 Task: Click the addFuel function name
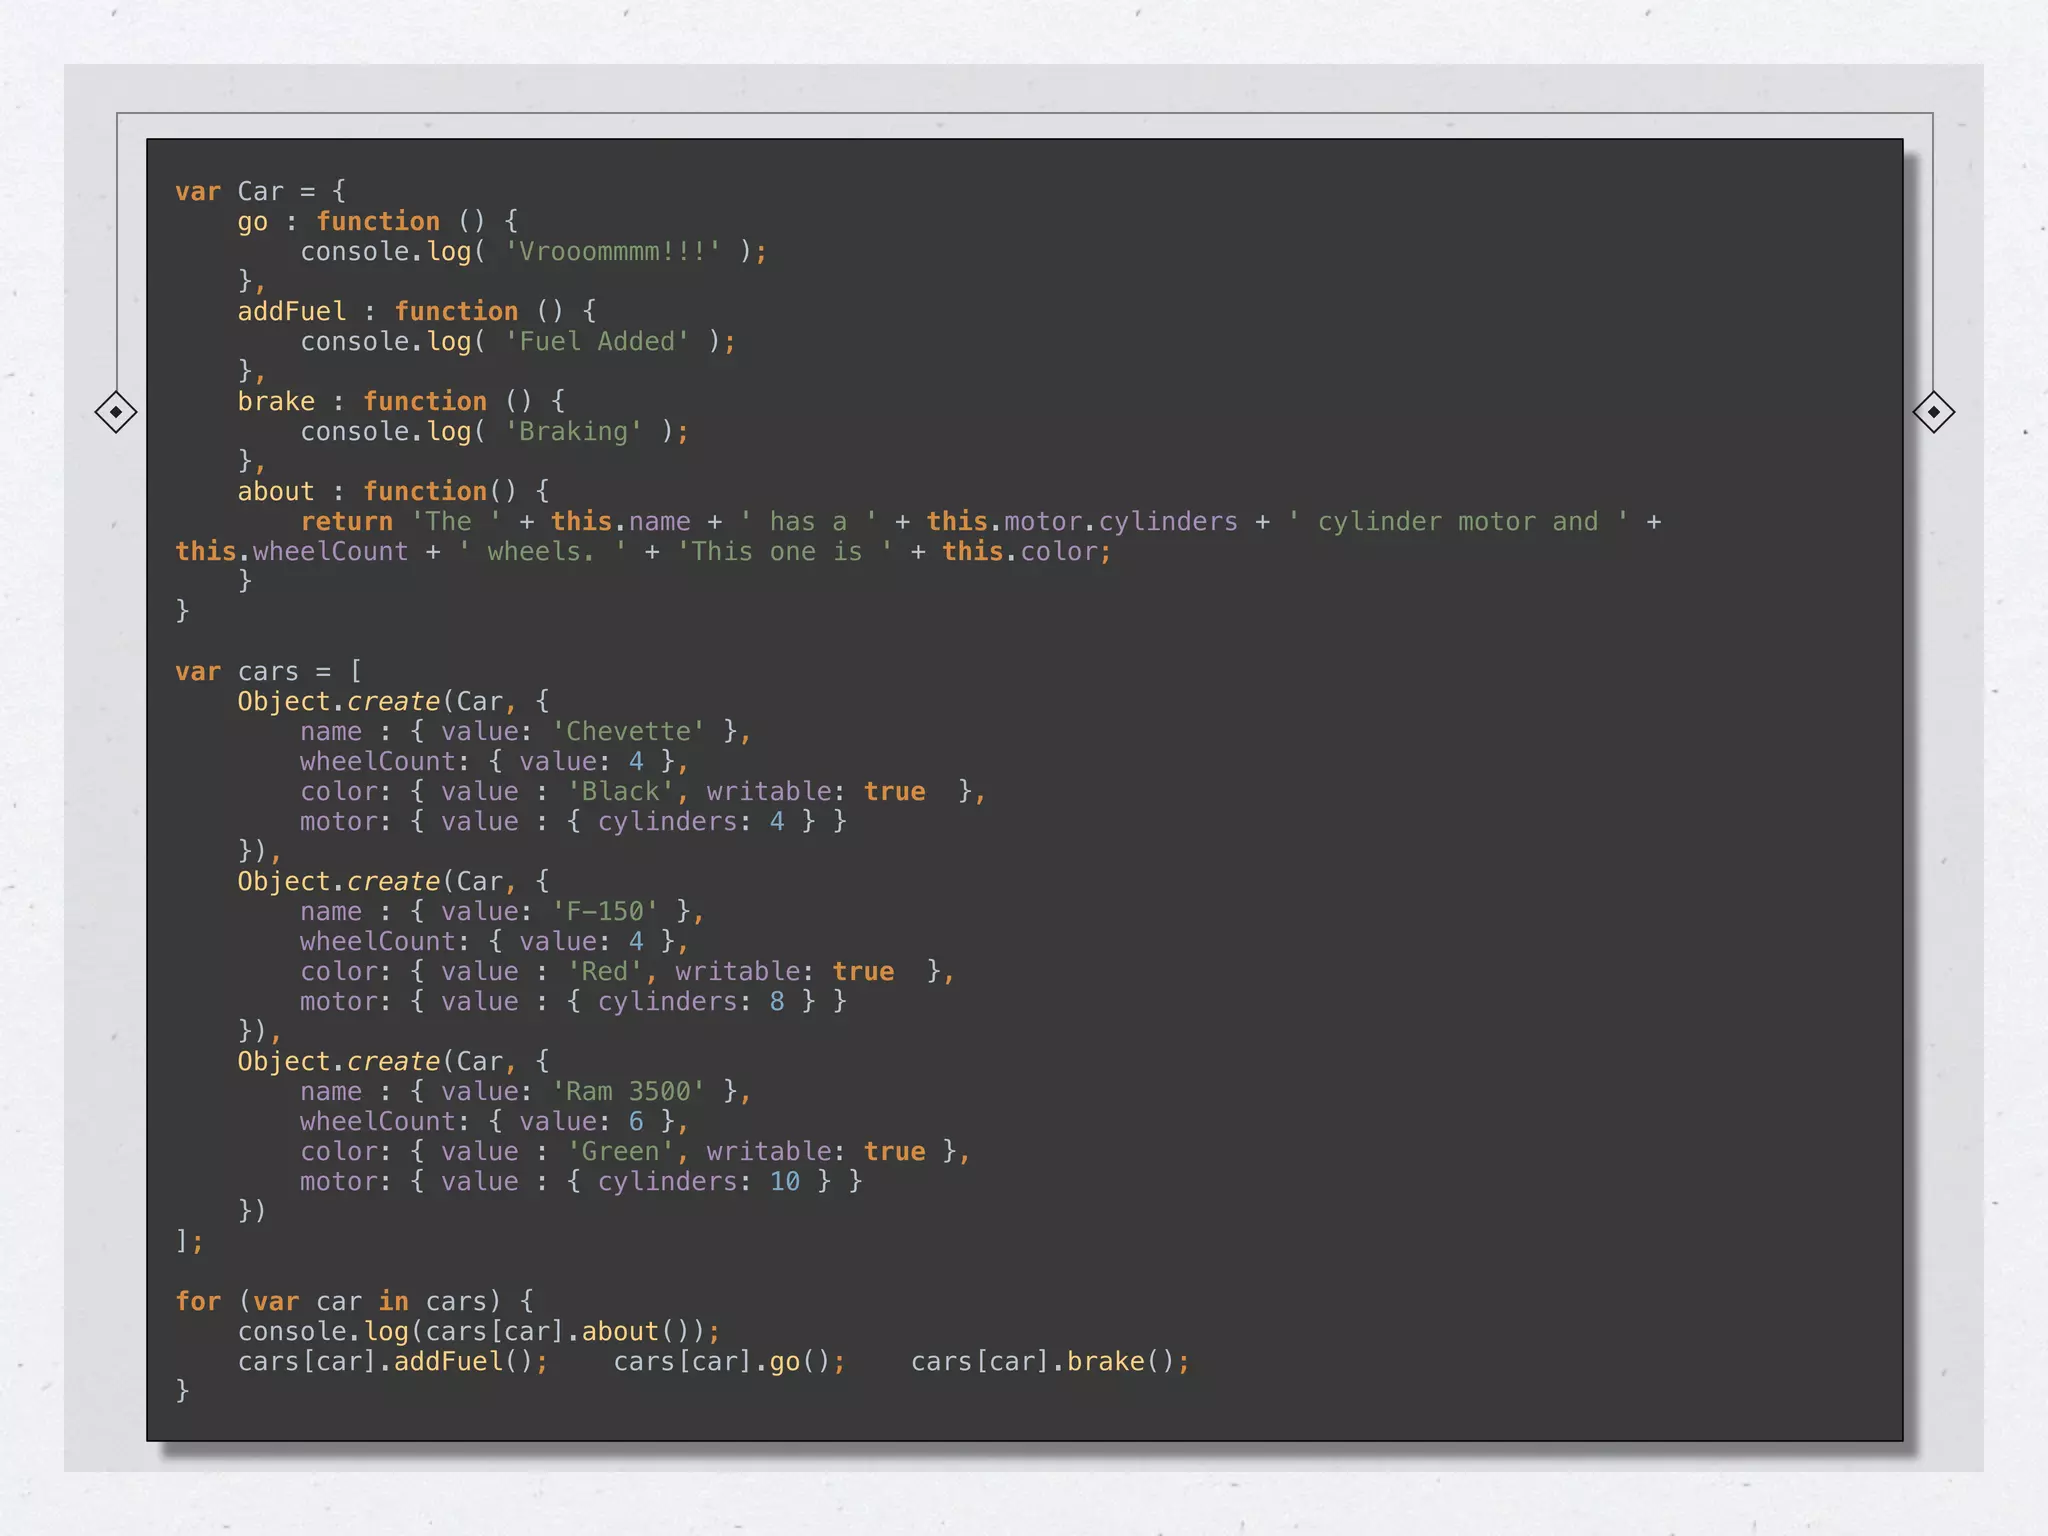291,311
